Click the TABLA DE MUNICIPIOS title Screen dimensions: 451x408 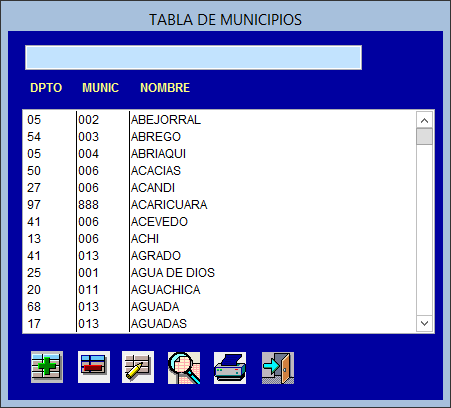pos(225,20)
